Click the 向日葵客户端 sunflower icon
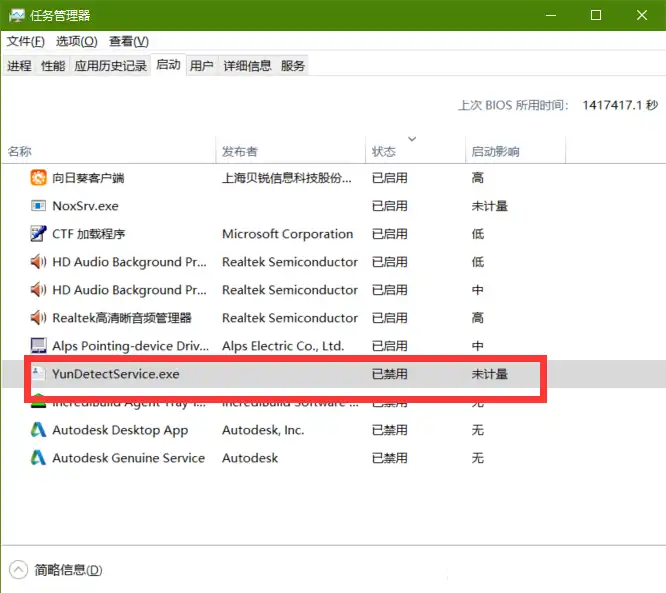Image resolution: width=666 pixels, height=593 pixels. point(38,178)
